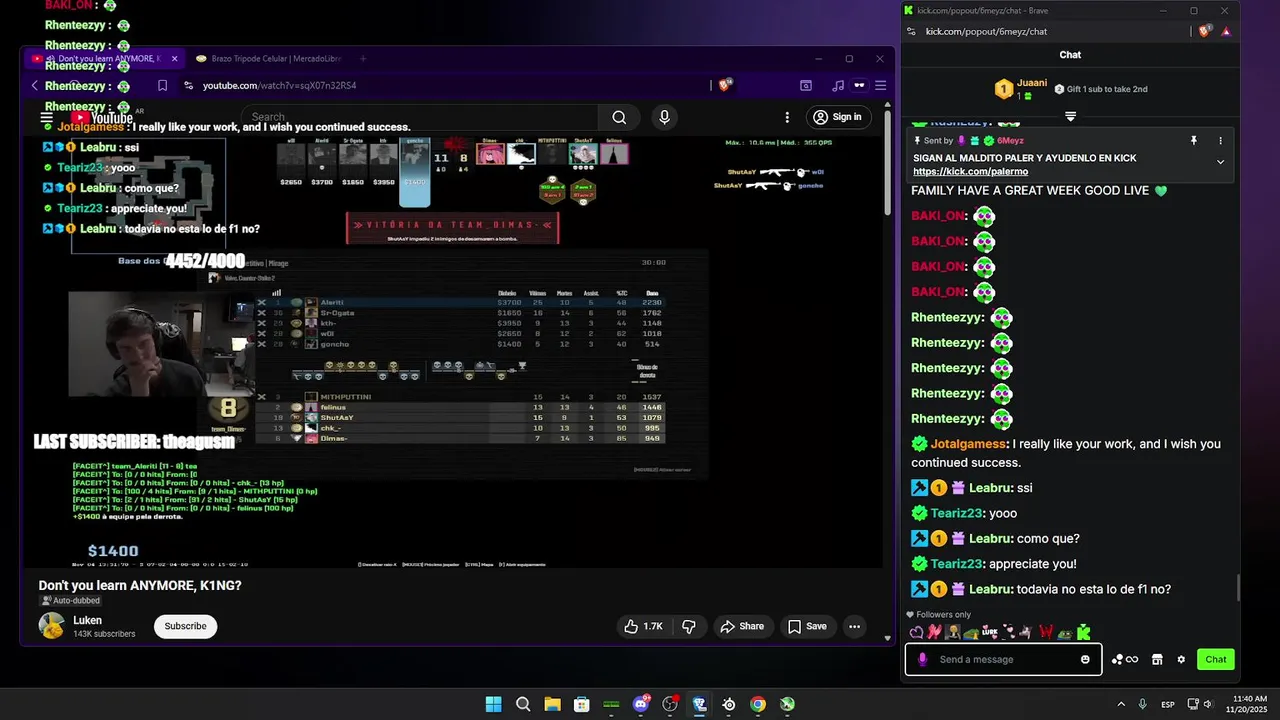Click Leabru name in 'todavia no esta' message
The height and width of the screenshot is (720, 1280).
[990, 590]
